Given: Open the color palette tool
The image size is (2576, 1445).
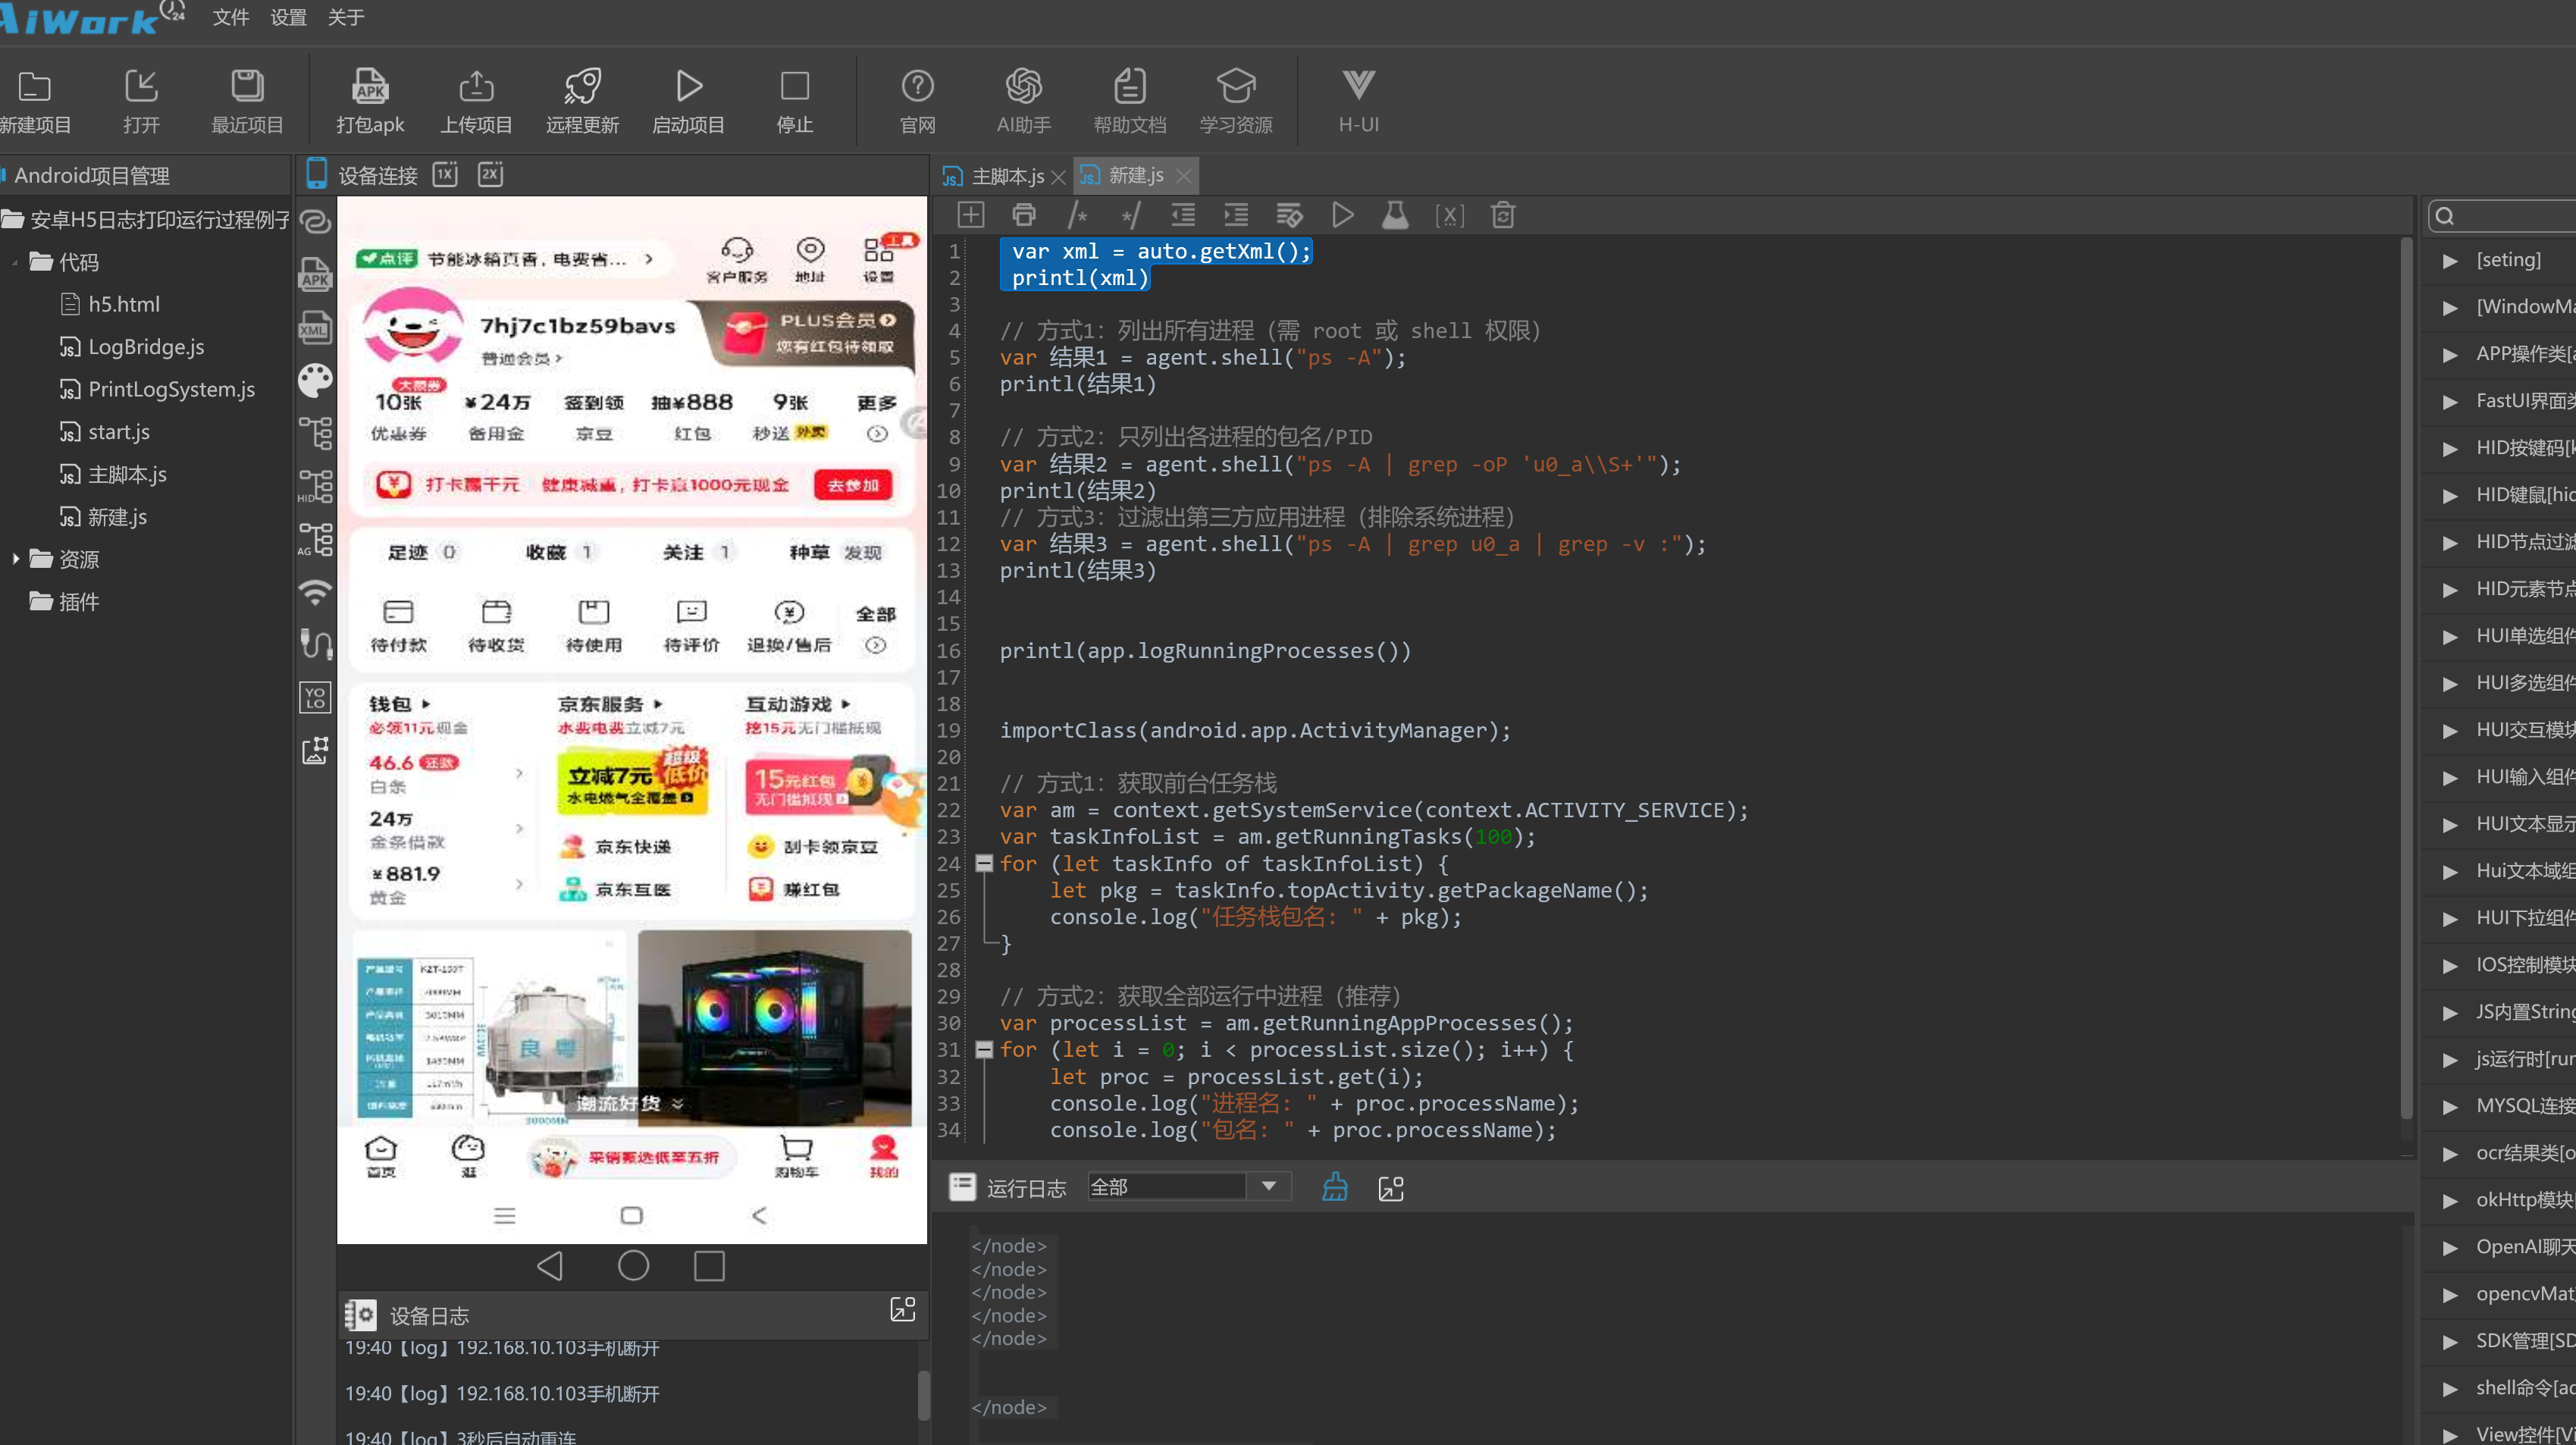Looking at the screenshot, I should click(315, 380).
